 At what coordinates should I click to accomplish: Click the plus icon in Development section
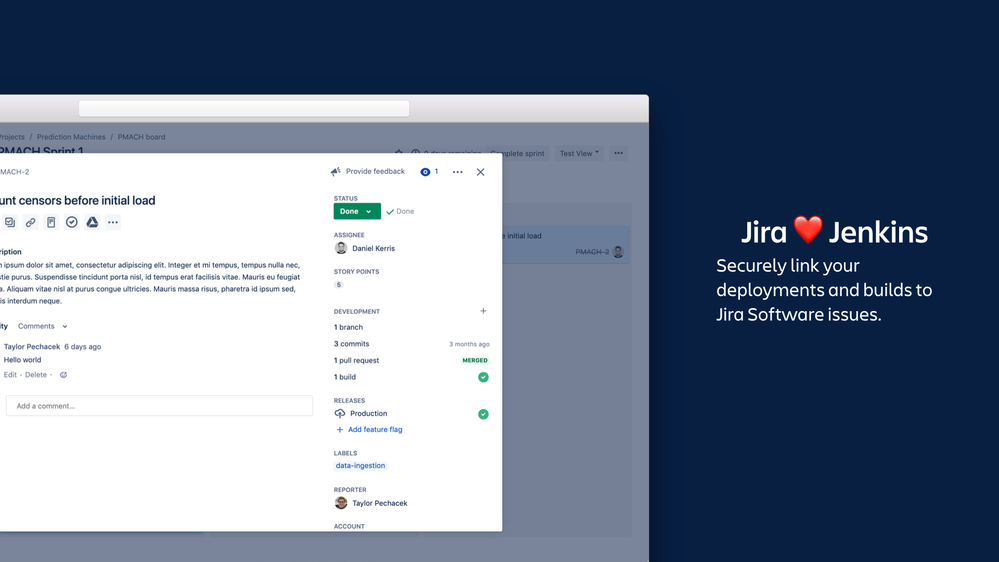click(484, 311)
